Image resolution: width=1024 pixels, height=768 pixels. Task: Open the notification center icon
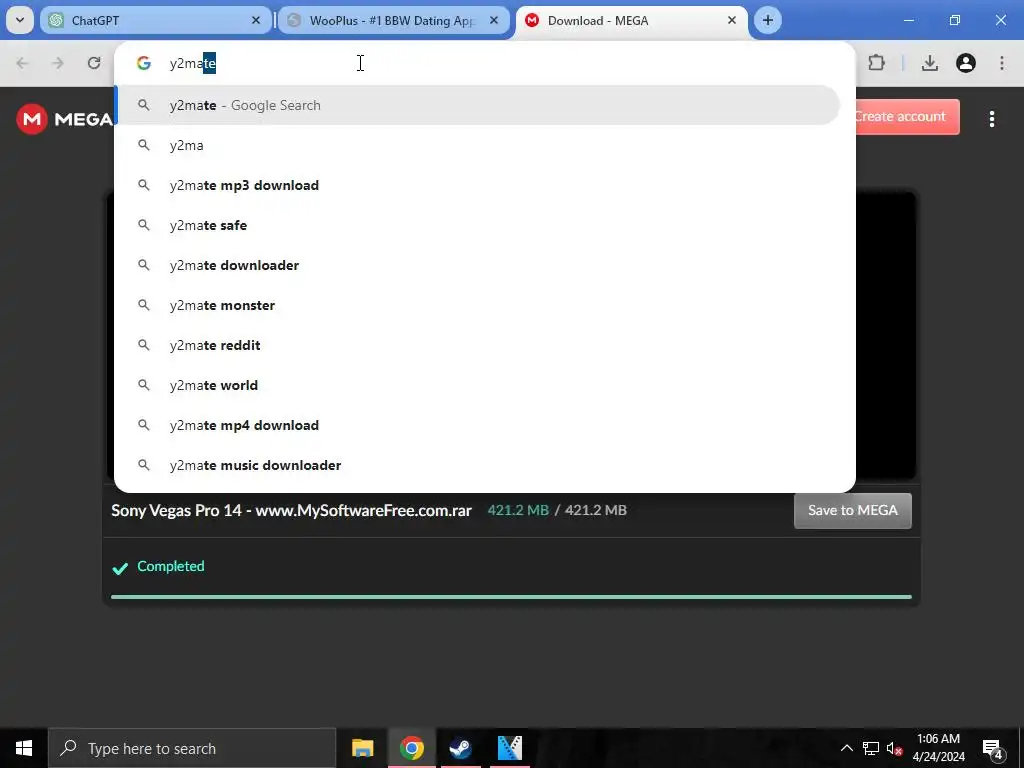tap(992, 748)
